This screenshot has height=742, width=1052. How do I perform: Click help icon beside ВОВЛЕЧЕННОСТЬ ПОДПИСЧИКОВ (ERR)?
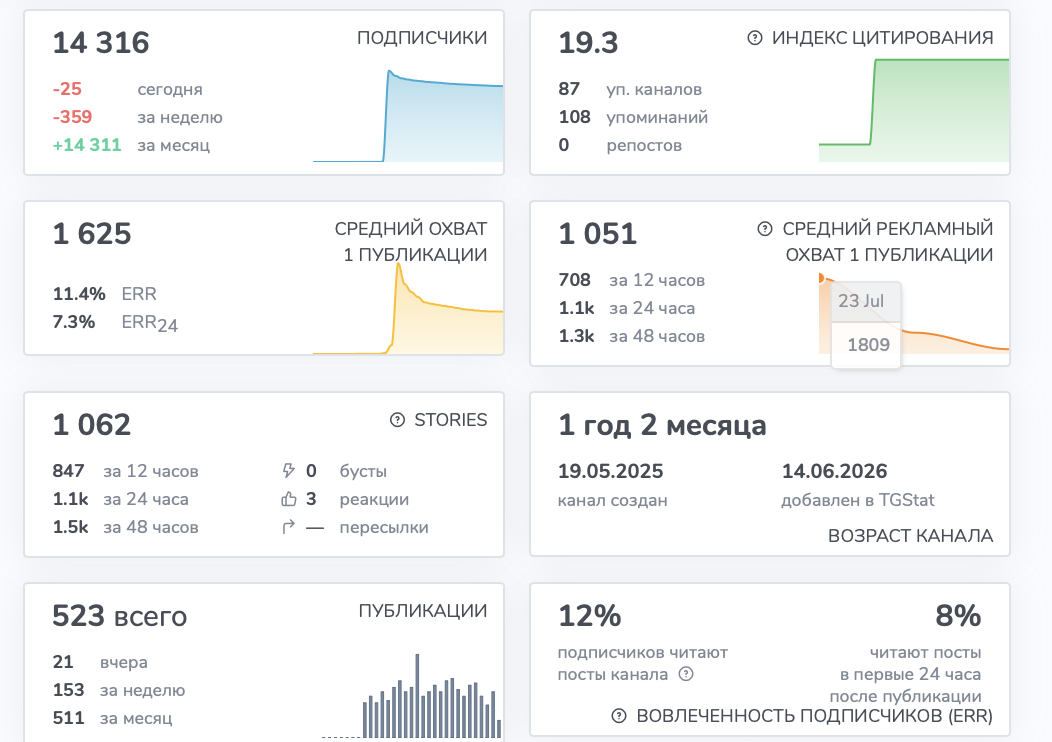(619, 716)
